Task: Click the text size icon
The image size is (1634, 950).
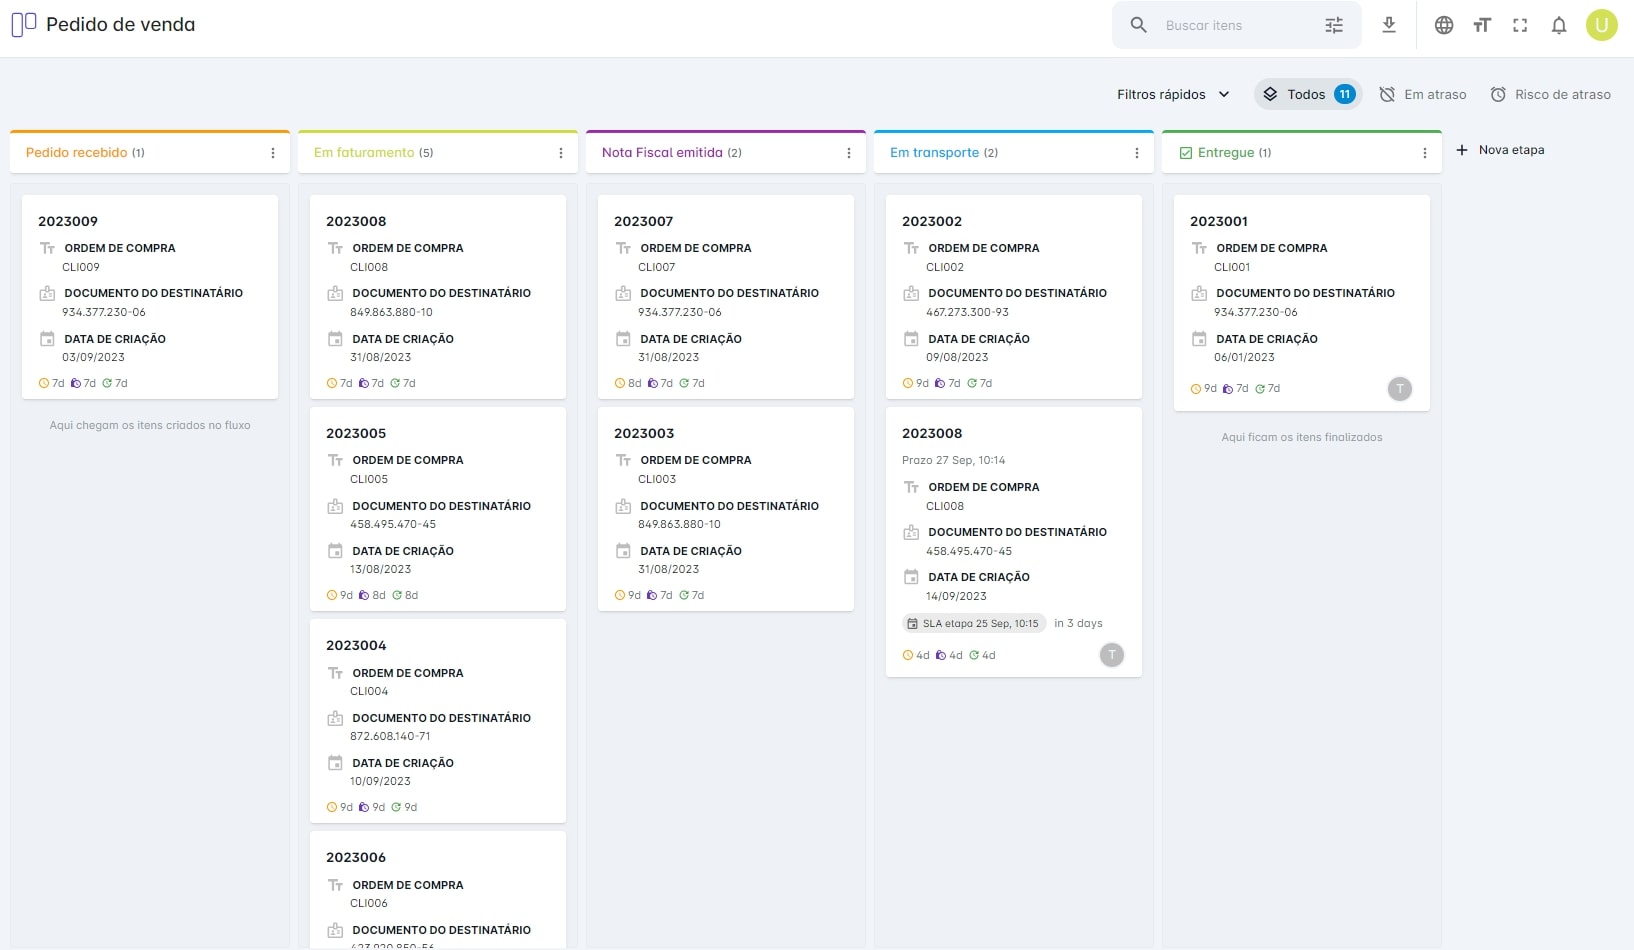Action: pos(1482,25)
